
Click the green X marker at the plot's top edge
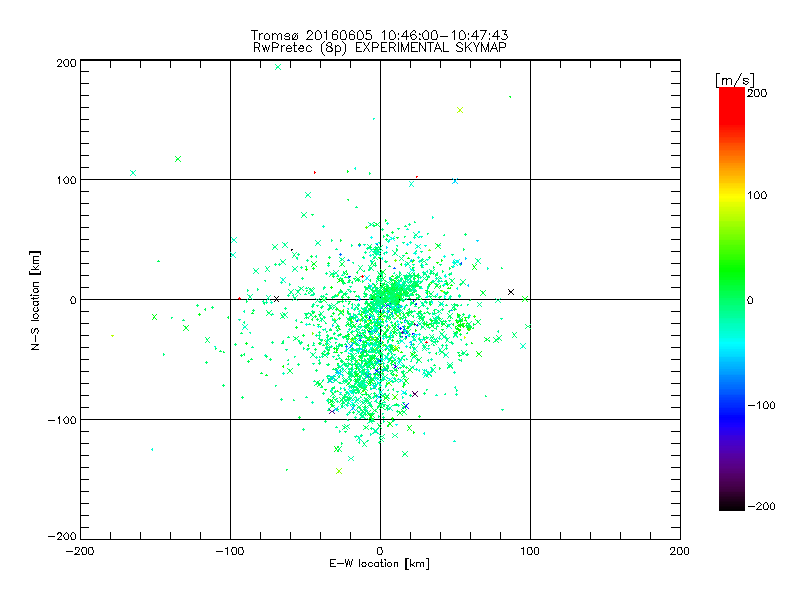pos(278,67)
